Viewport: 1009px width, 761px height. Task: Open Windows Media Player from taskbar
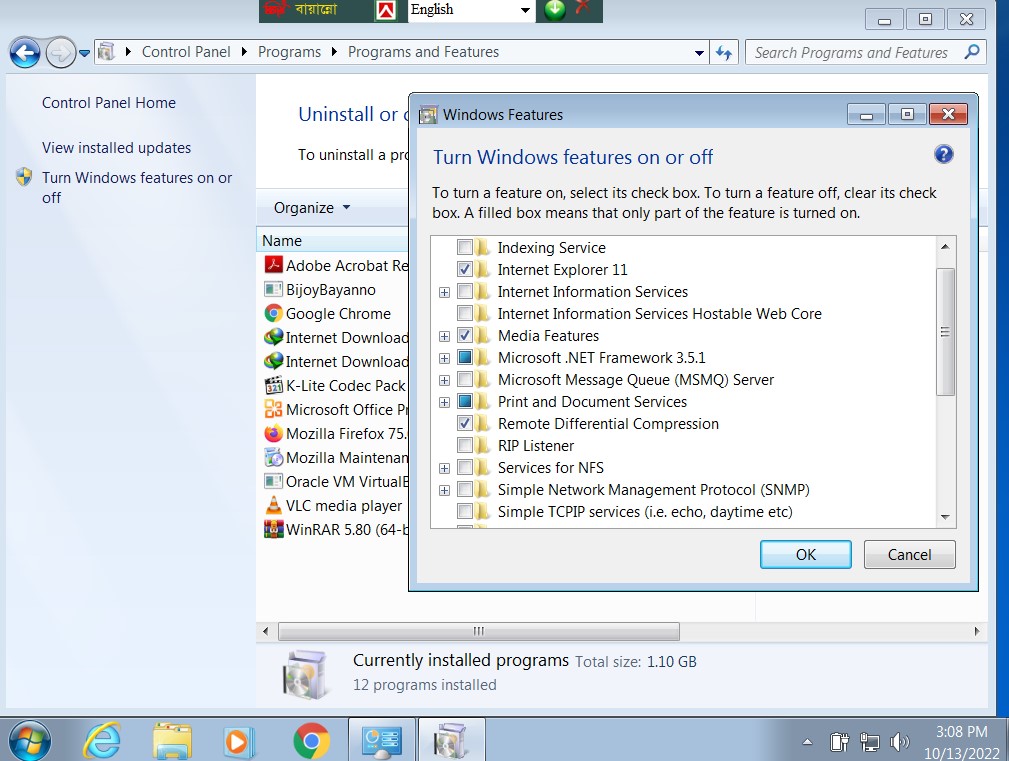click(x=239, y=742)
